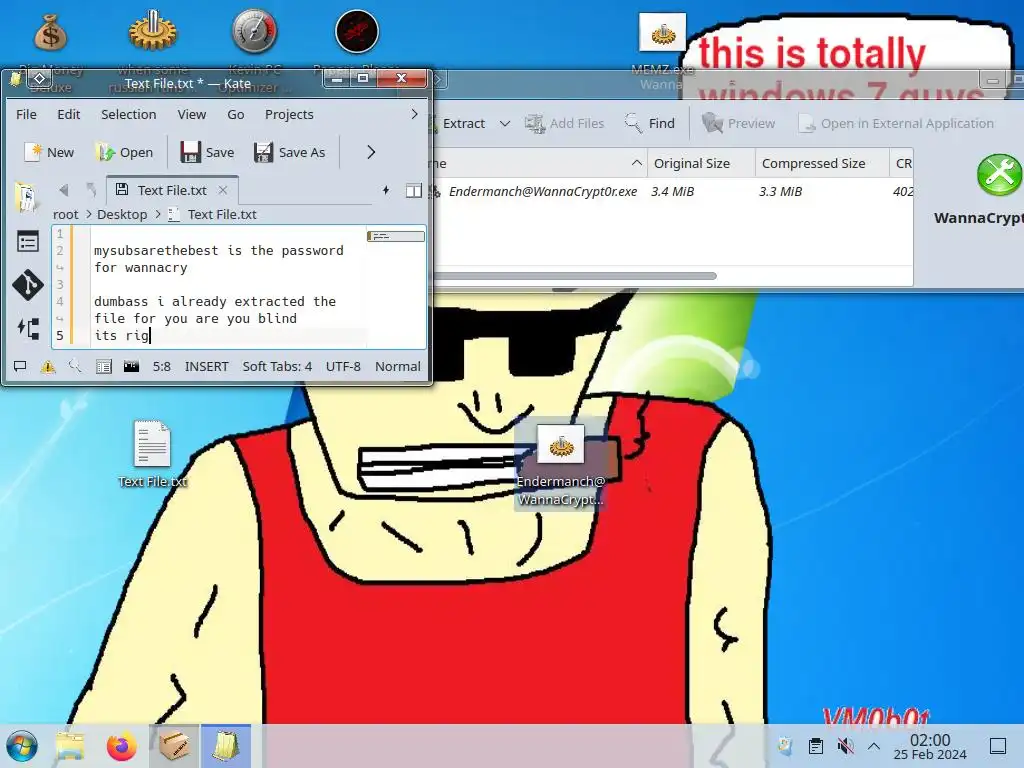The height and width of the screenshot is (768, 1024).
Task: Click the terminal icon in status bar
Action: click(131, 366)
